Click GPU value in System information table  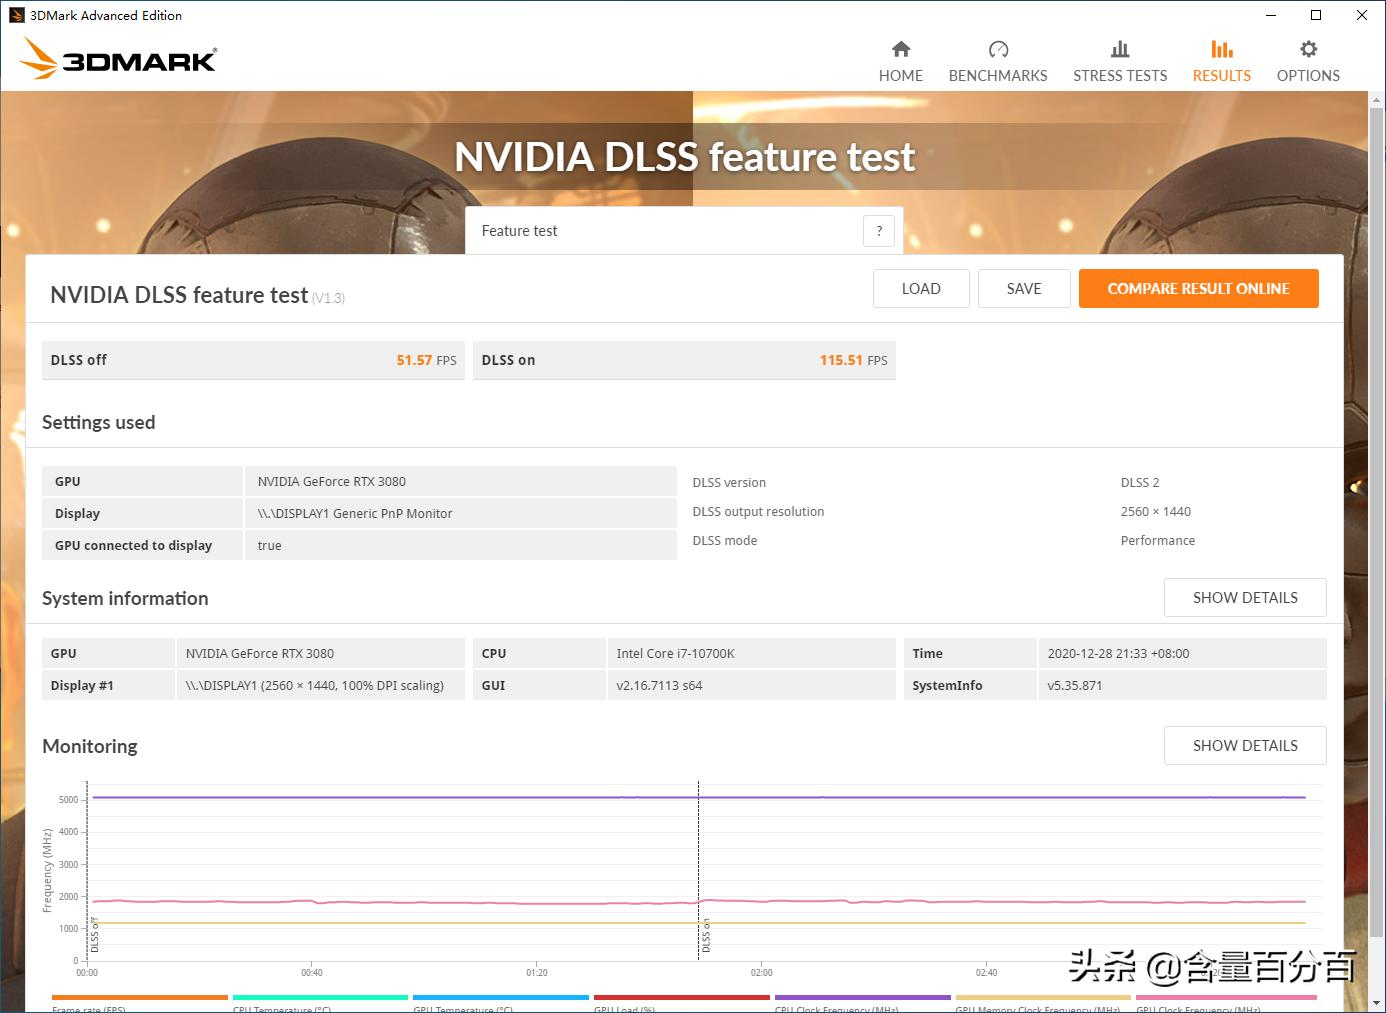pos(260,653)
